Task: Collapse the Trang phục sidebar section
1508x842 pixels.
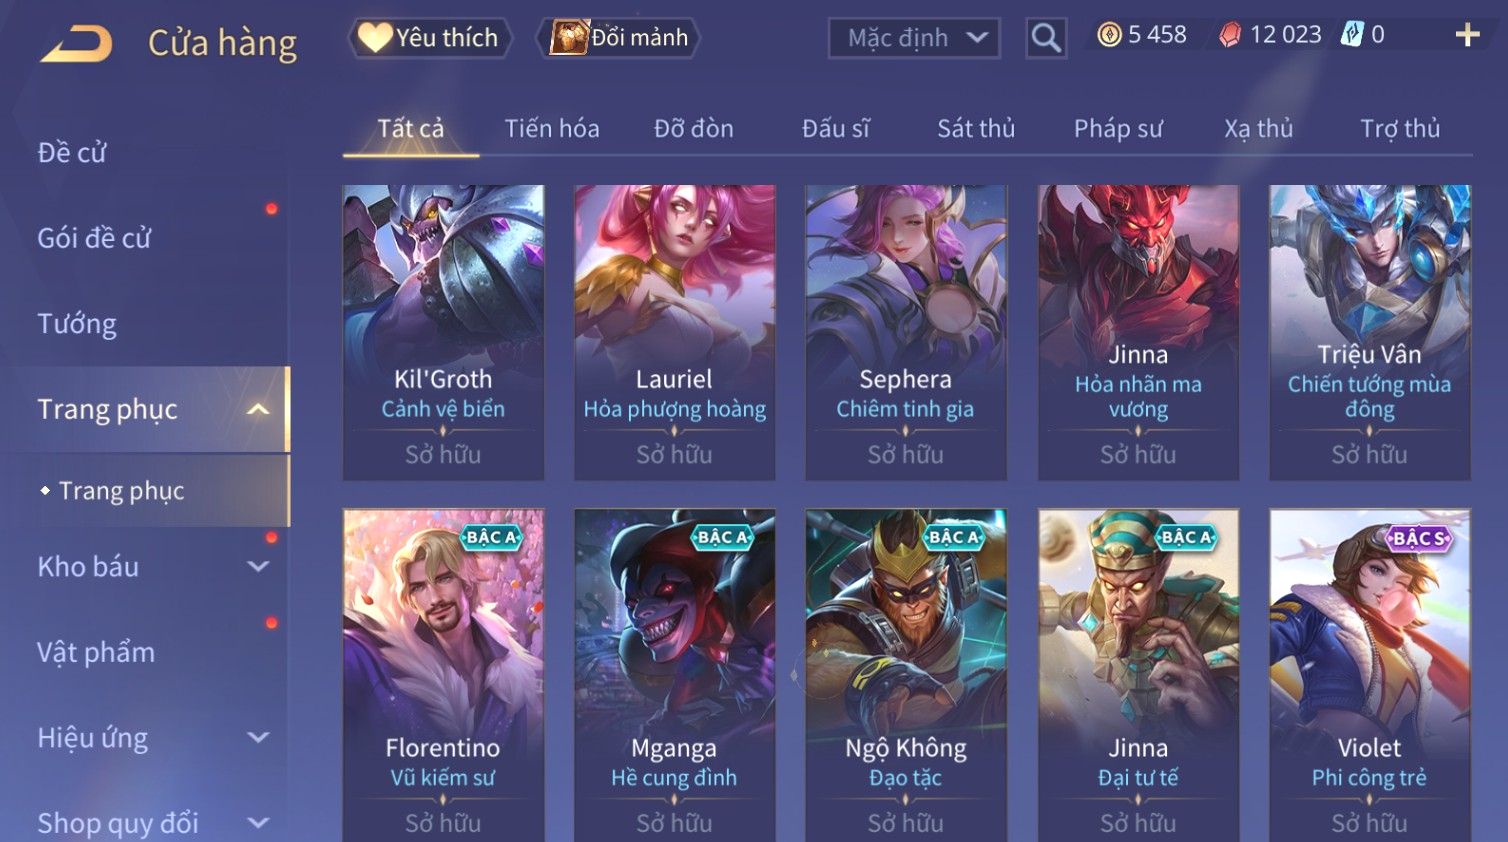Action: pos(258,409)
